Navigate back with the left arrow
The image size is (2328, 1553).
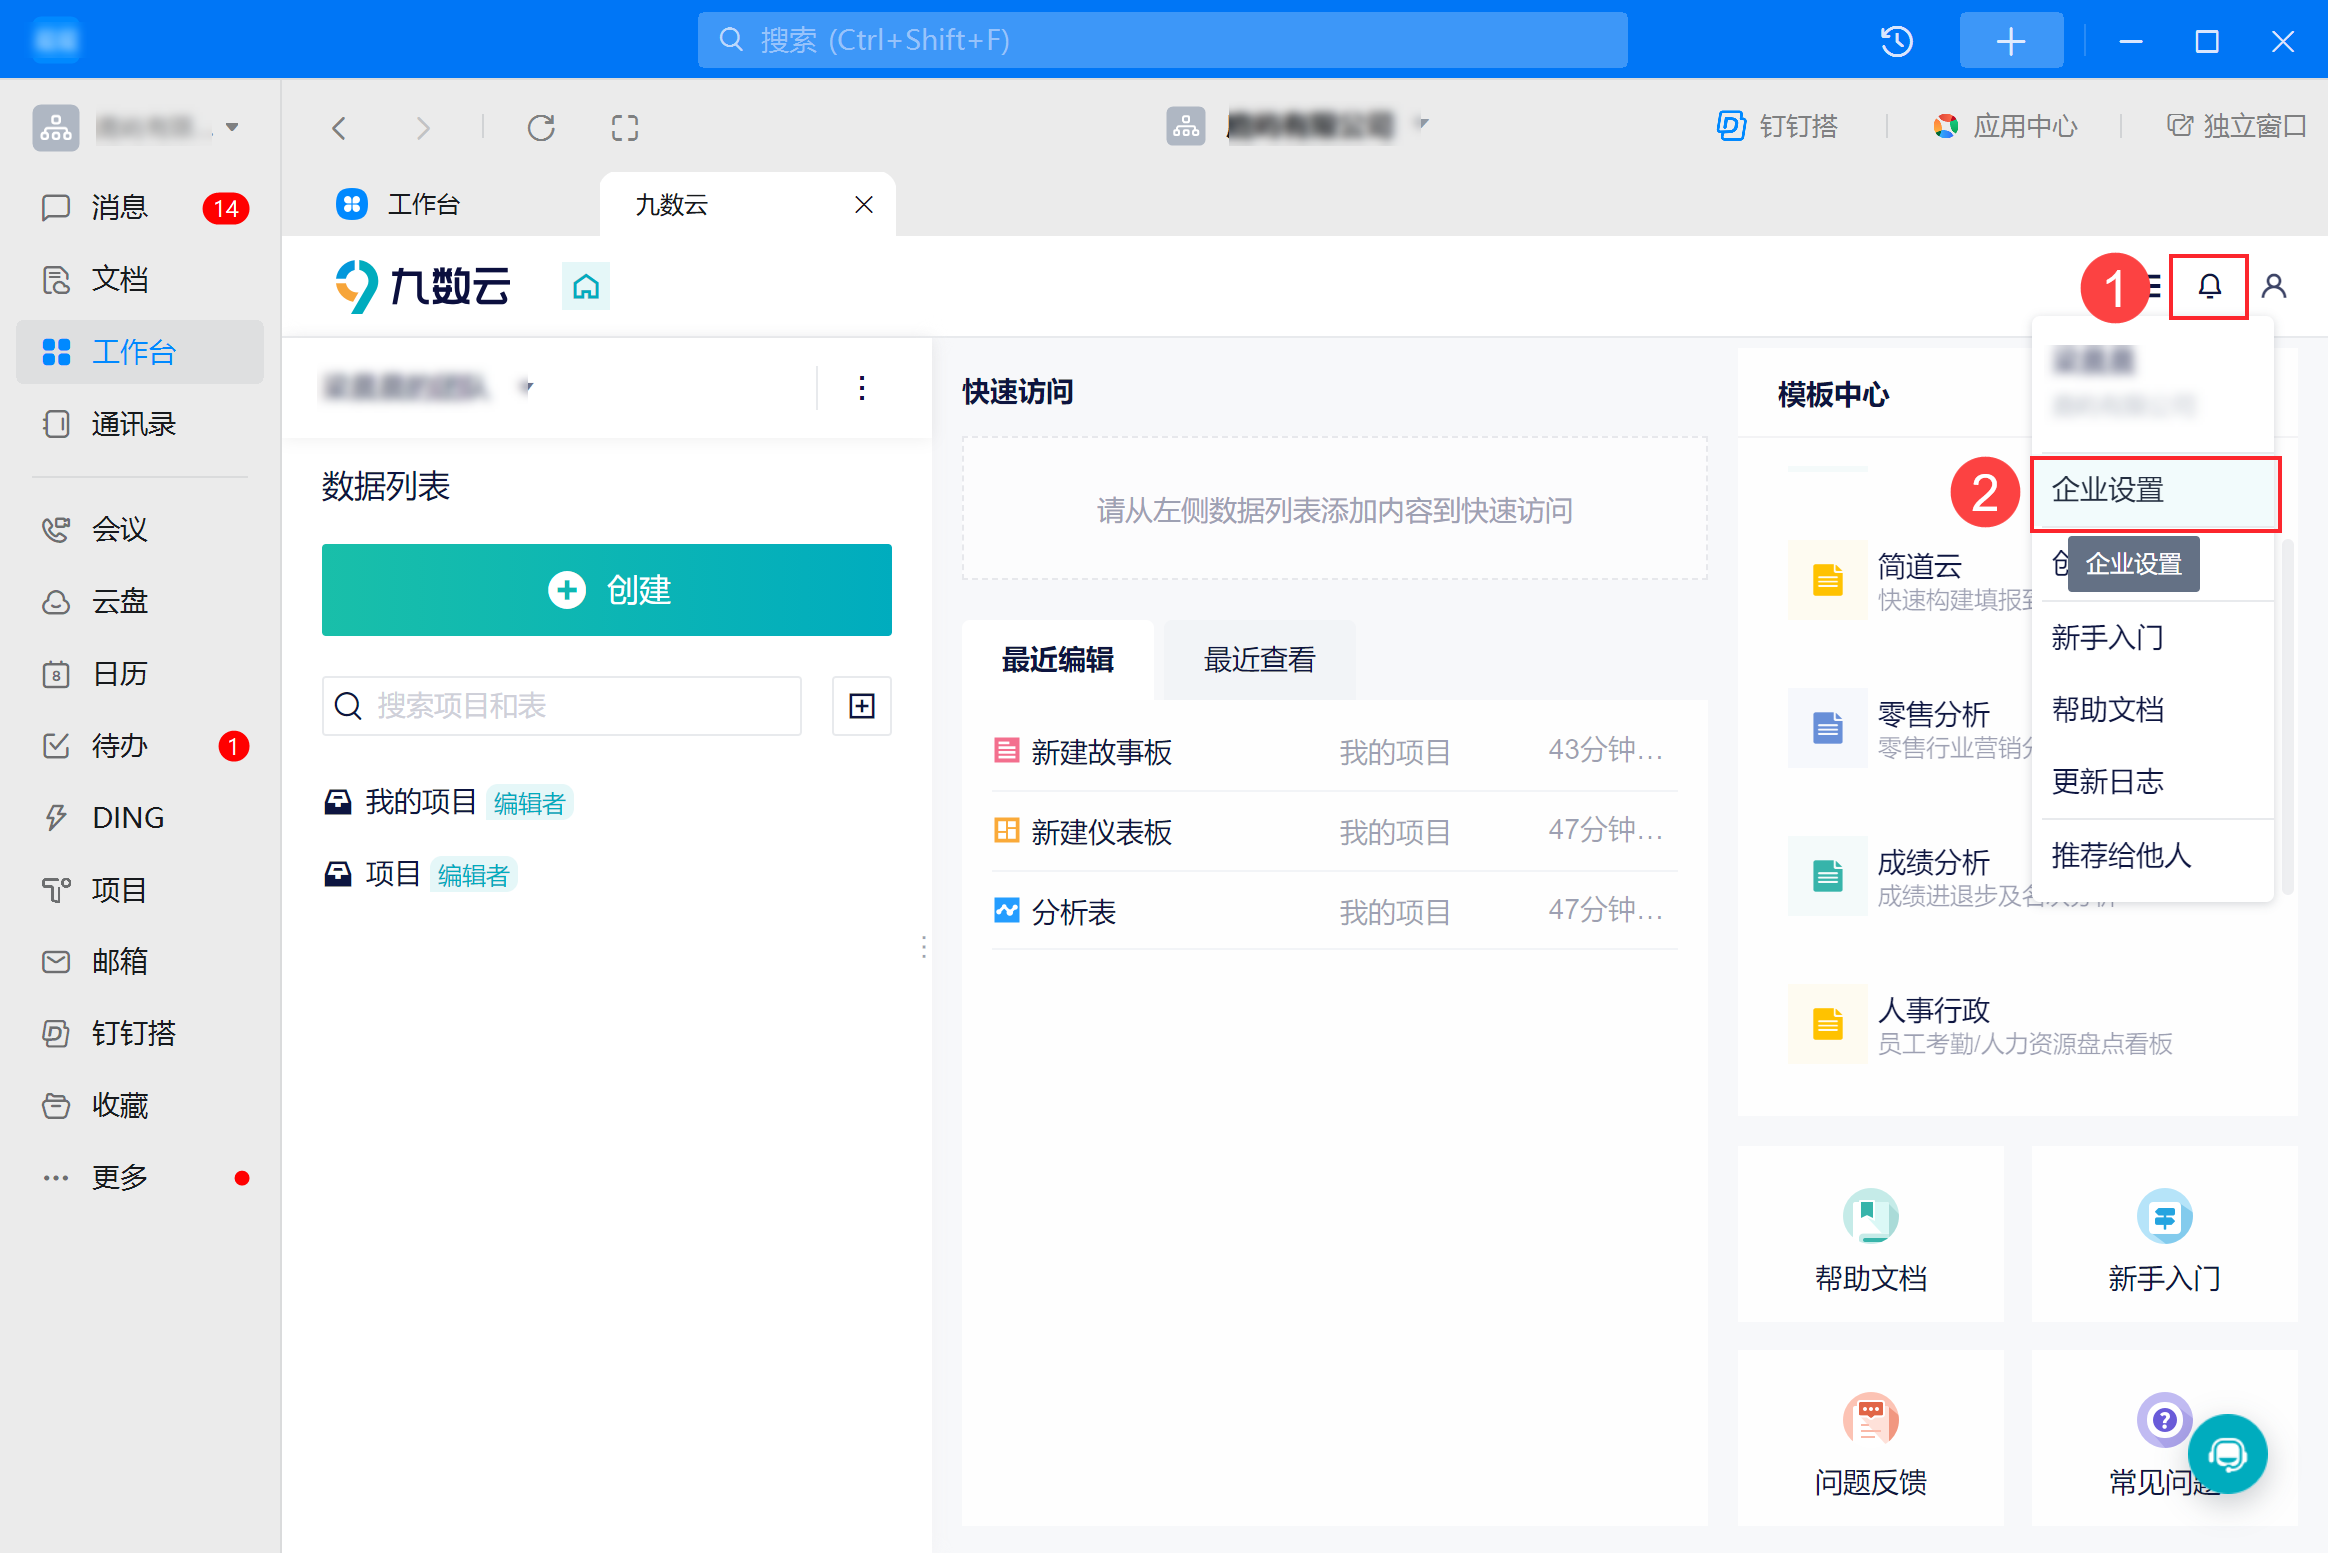pyautogui.click(x=339, y=128)
